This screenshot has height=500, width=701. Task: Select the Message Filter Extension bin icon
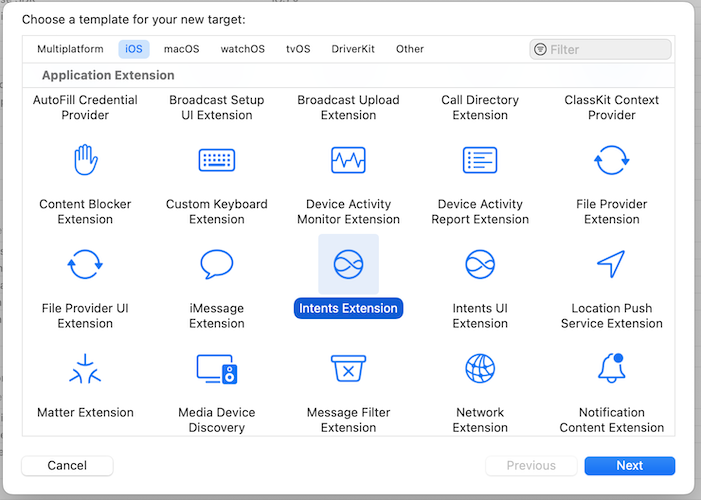348,369
